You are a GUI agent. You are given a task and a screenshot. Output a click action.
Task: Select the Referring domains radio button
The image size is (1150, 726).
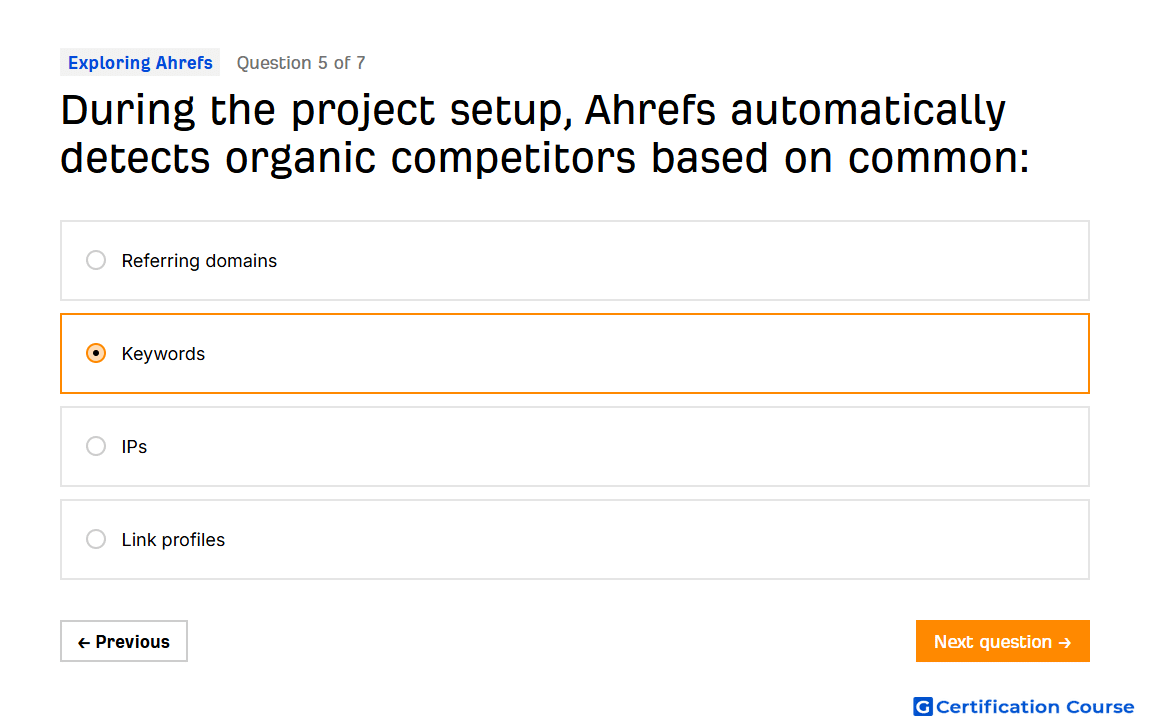96,260
